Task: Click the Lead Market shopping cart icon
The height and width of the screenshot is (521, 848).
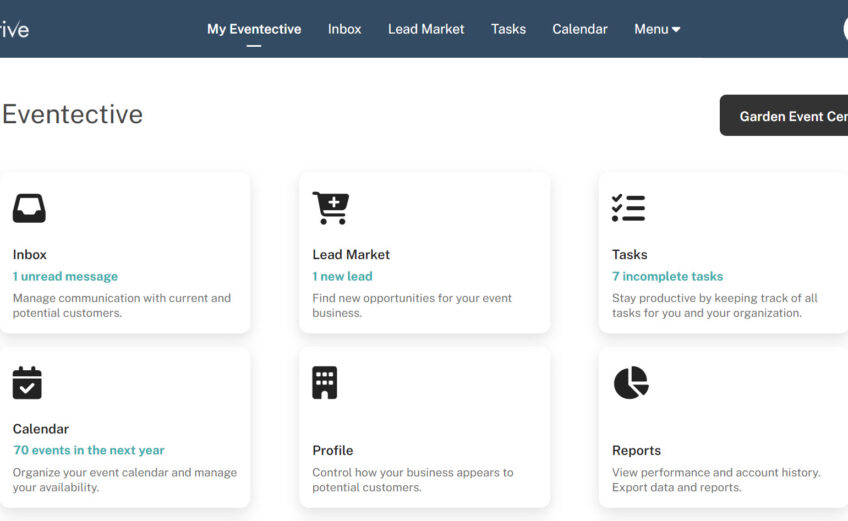Action: pyautogui.click(x=330, y=208)
